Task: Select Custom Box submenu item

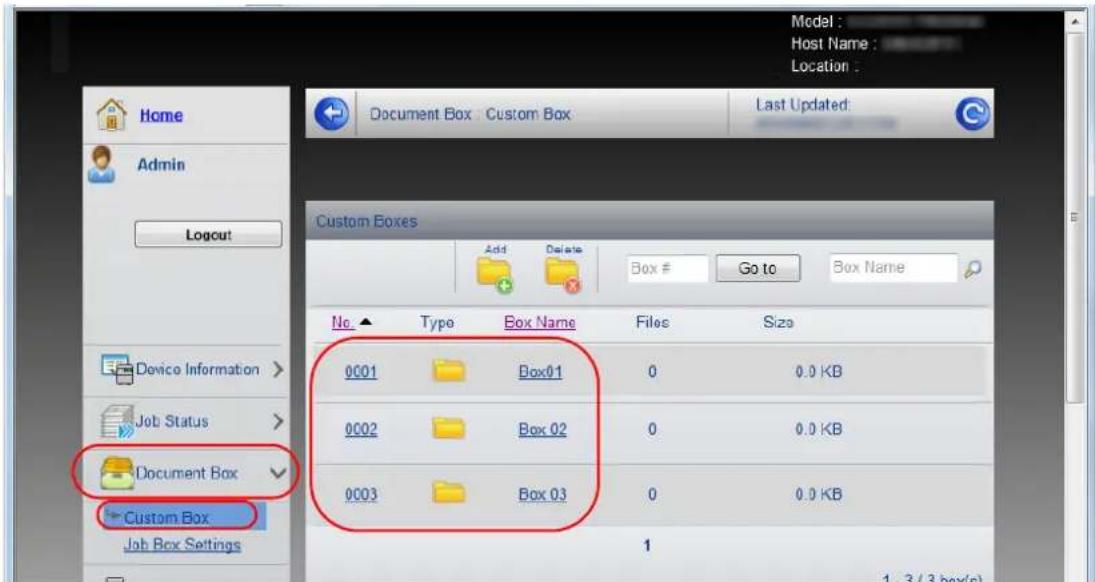Action: click(166, 518)
